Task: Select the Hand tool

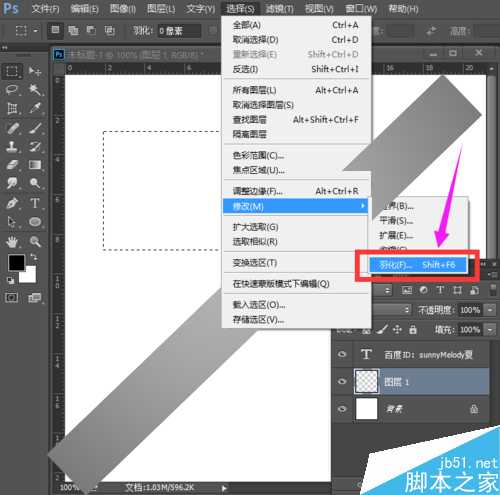Action: (12, 242)
